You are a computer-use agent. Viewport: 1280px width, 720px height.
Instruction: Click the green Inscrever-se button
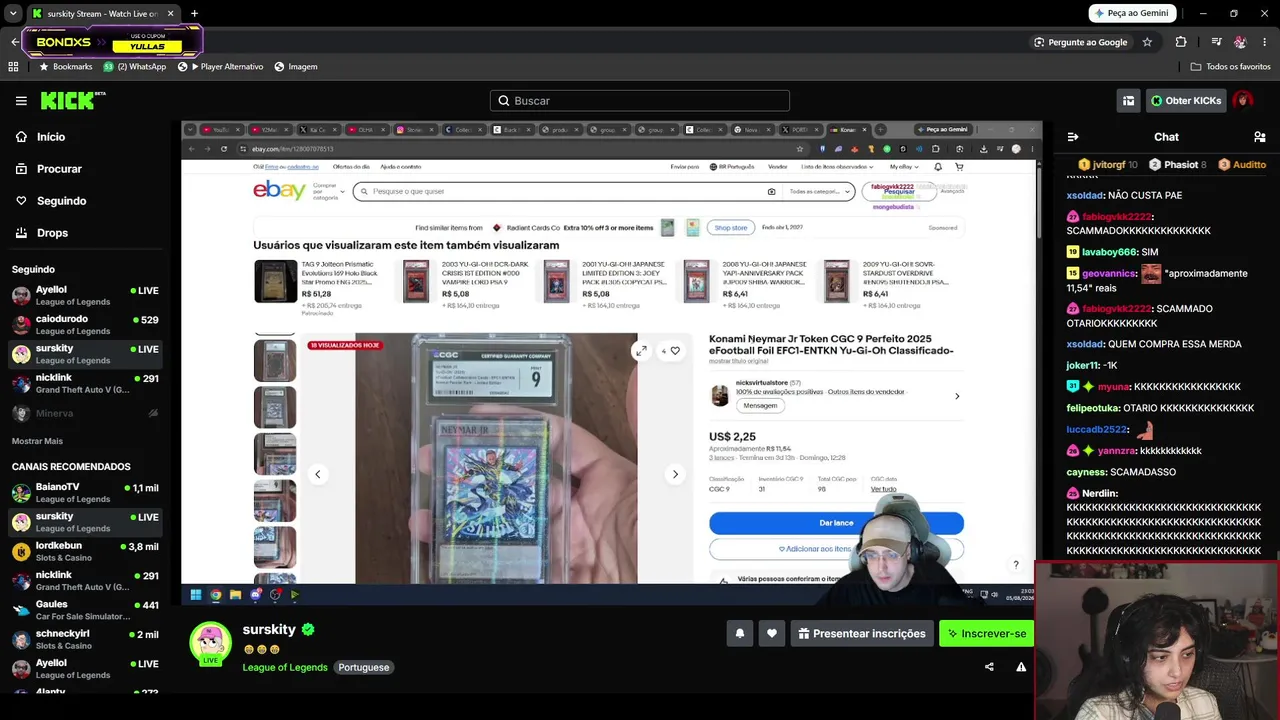click(987, 633)
